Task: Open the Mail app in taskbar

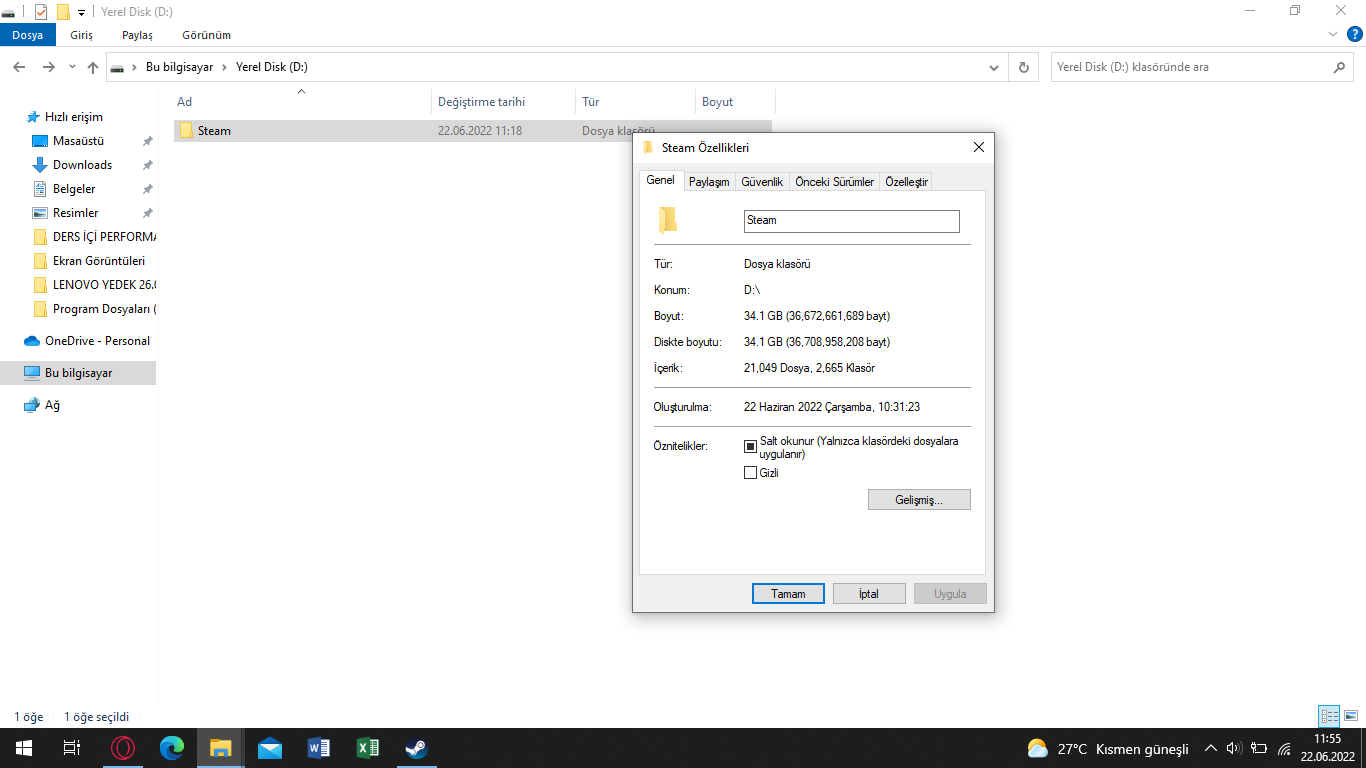Action: tap(270, 748)
